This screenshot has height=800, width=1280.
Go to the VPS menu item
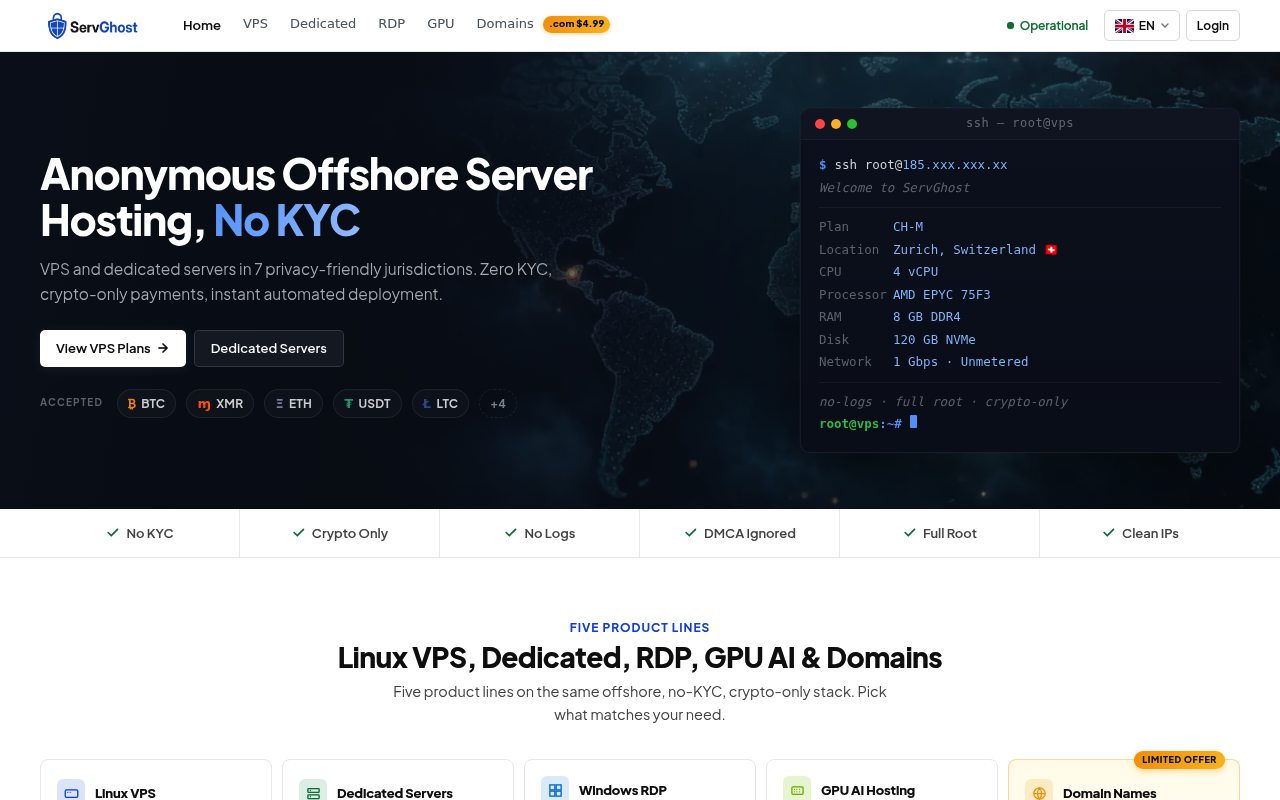tap(255, 24)
